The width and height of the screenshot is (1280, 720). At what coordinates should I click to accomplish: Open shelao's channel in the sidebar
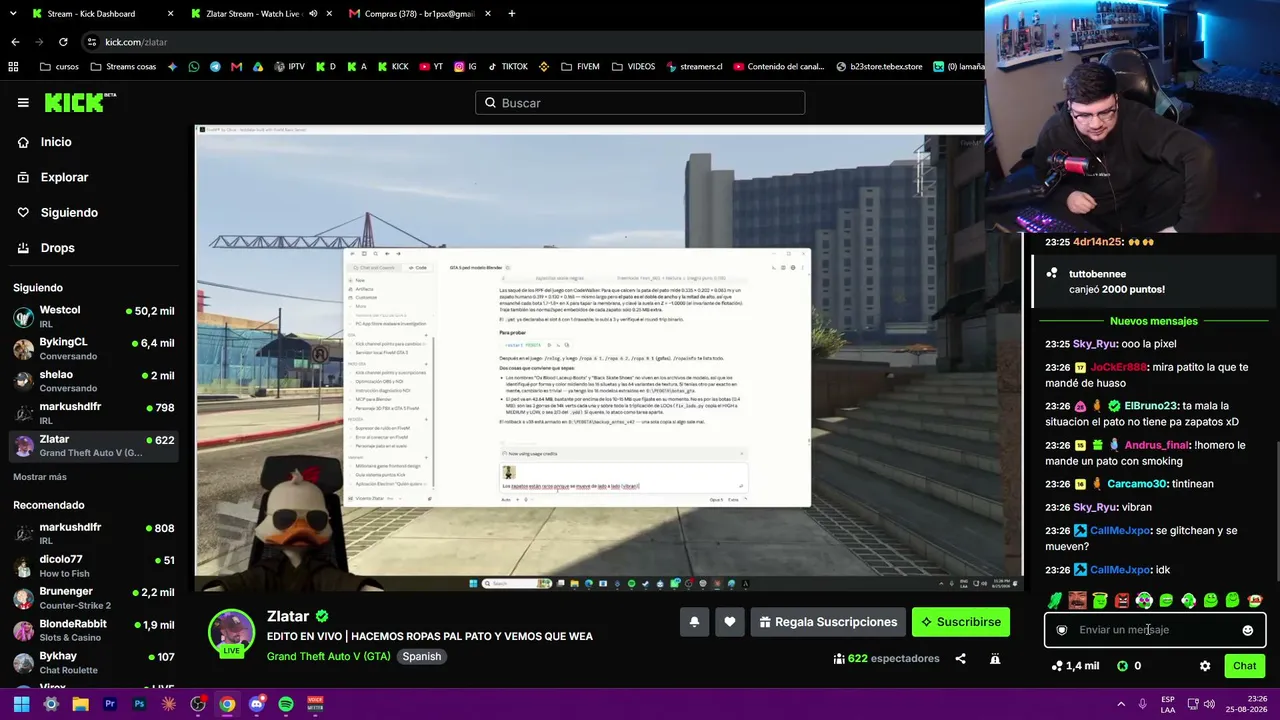click(94, 381)
